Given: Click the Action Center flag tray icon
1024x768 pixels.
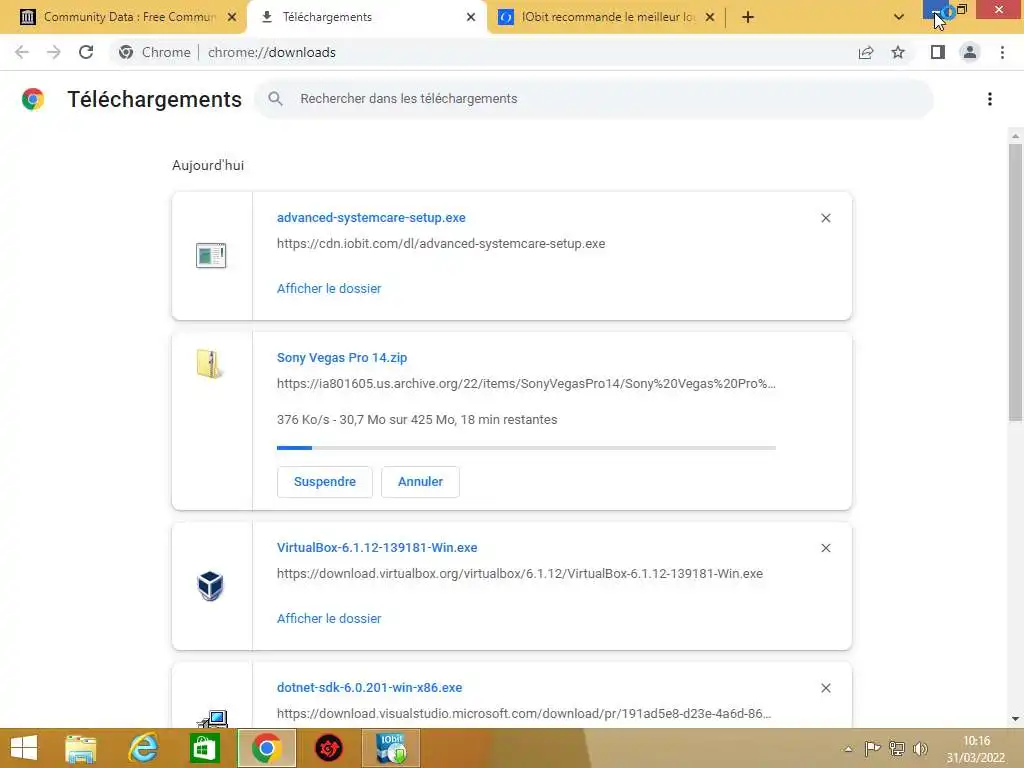Looking at the screenshot, I should pyautogui.click(x=872, y=748).
